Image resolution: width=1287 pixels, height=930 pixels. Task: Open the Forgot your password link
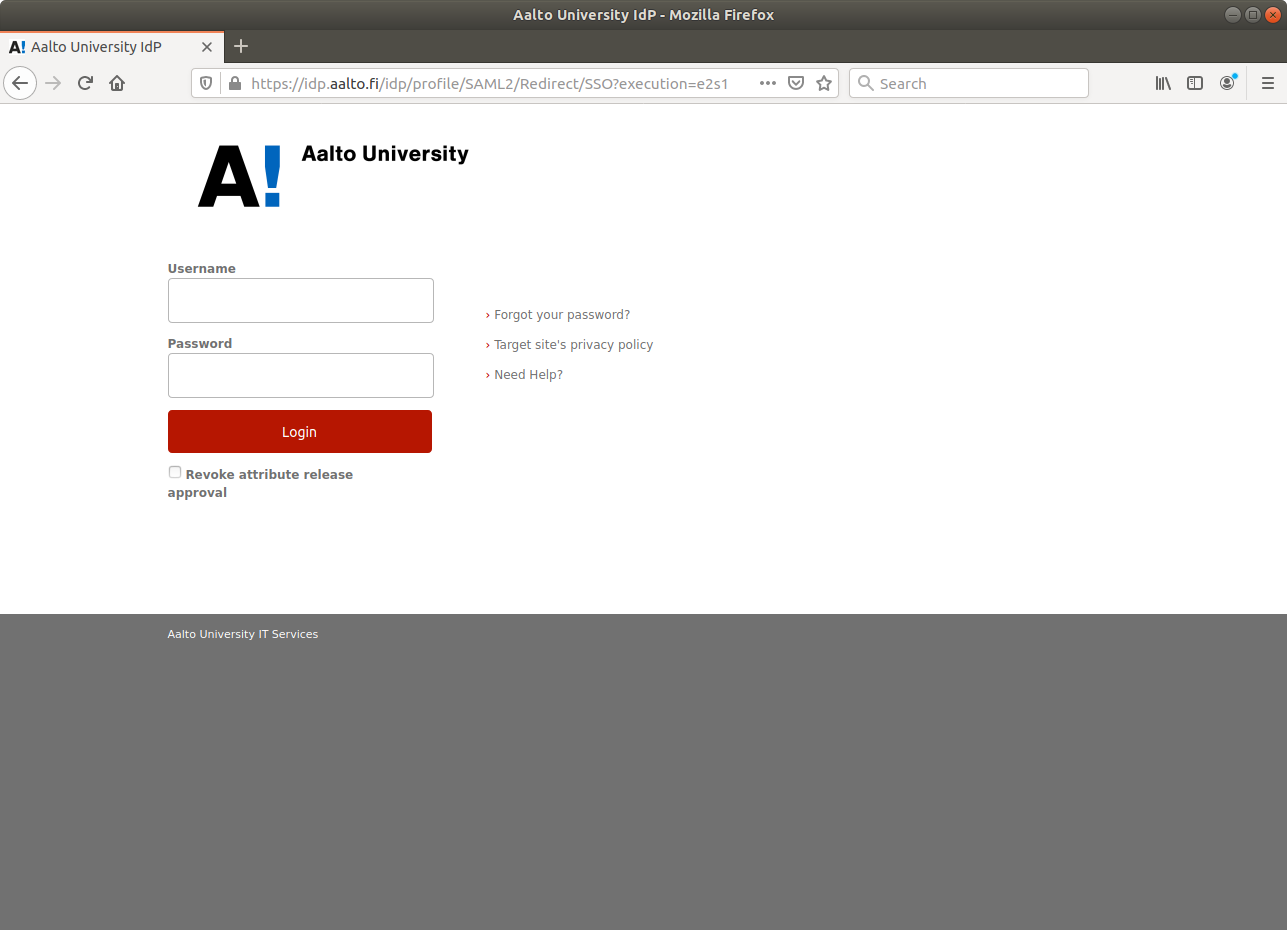click(562, 315)
